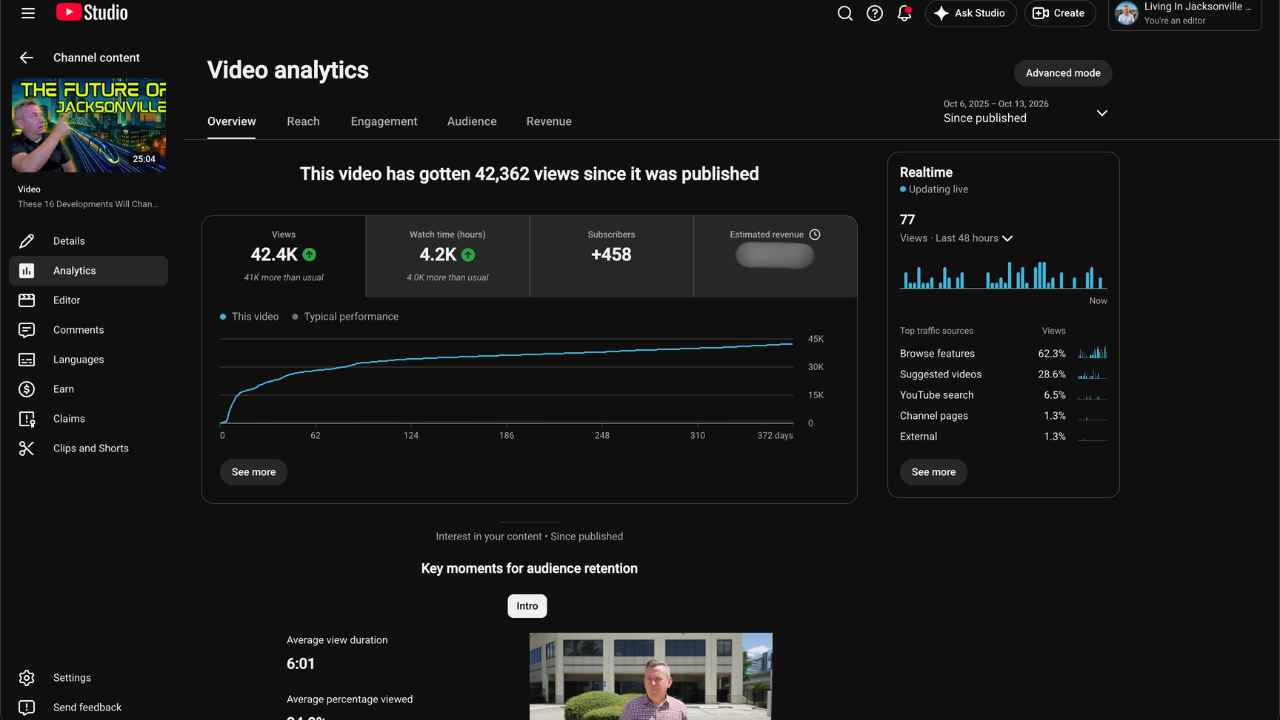Switch to the Overview tab
Viewport: 1280px width, 720px height.
coord(232,121)
